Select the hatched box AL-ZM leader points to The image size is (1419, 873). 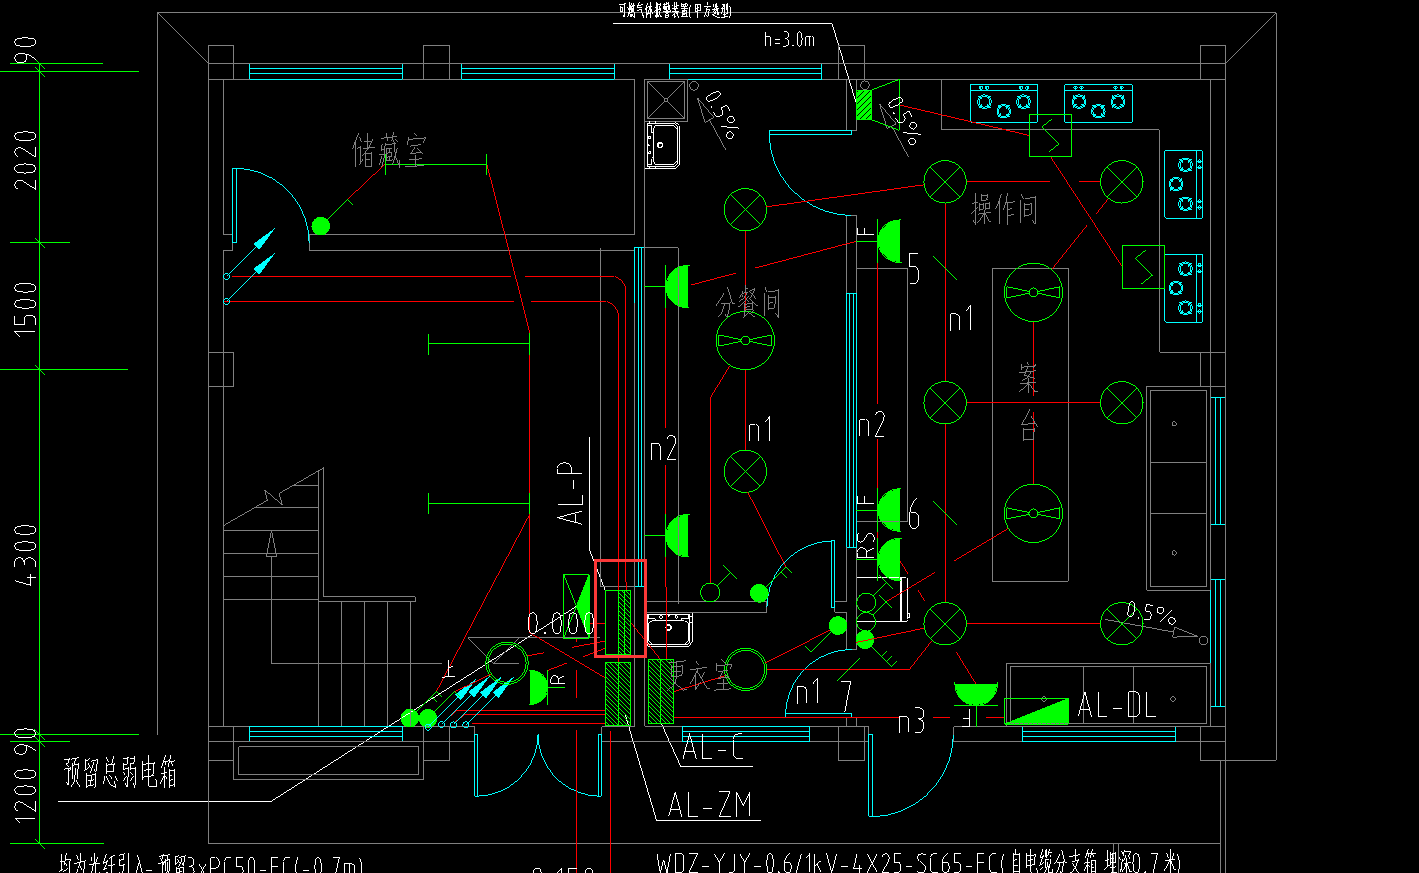pyautogui.click(x=618, y=692)
